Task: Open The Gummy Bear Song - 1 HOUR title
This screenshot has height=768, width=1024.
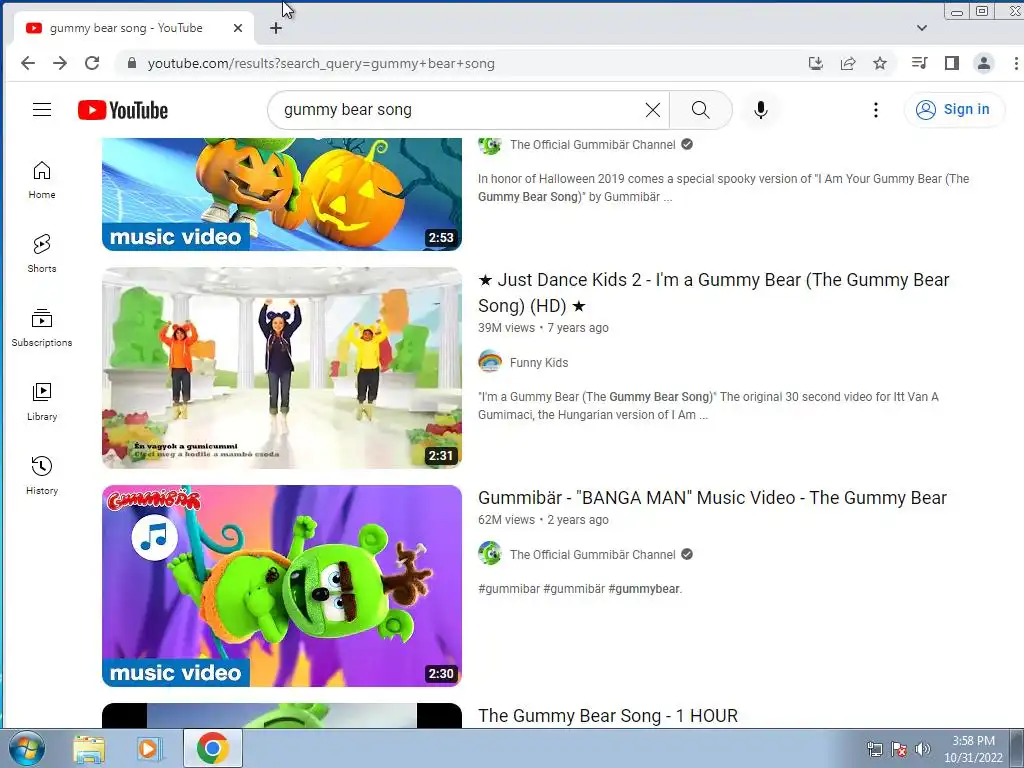Action: [607, 716]
